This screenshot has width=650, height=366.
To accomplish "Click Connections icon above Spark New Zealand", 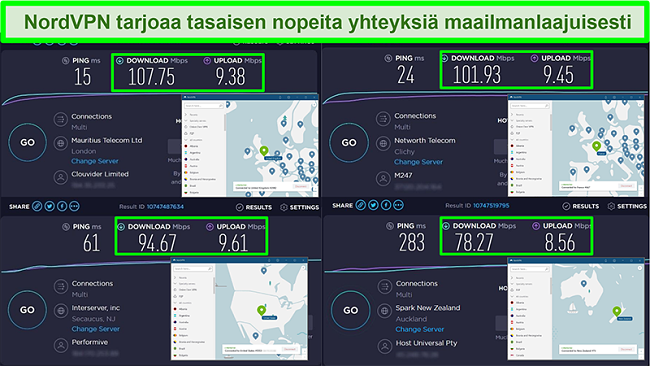I will coord(385,286).
